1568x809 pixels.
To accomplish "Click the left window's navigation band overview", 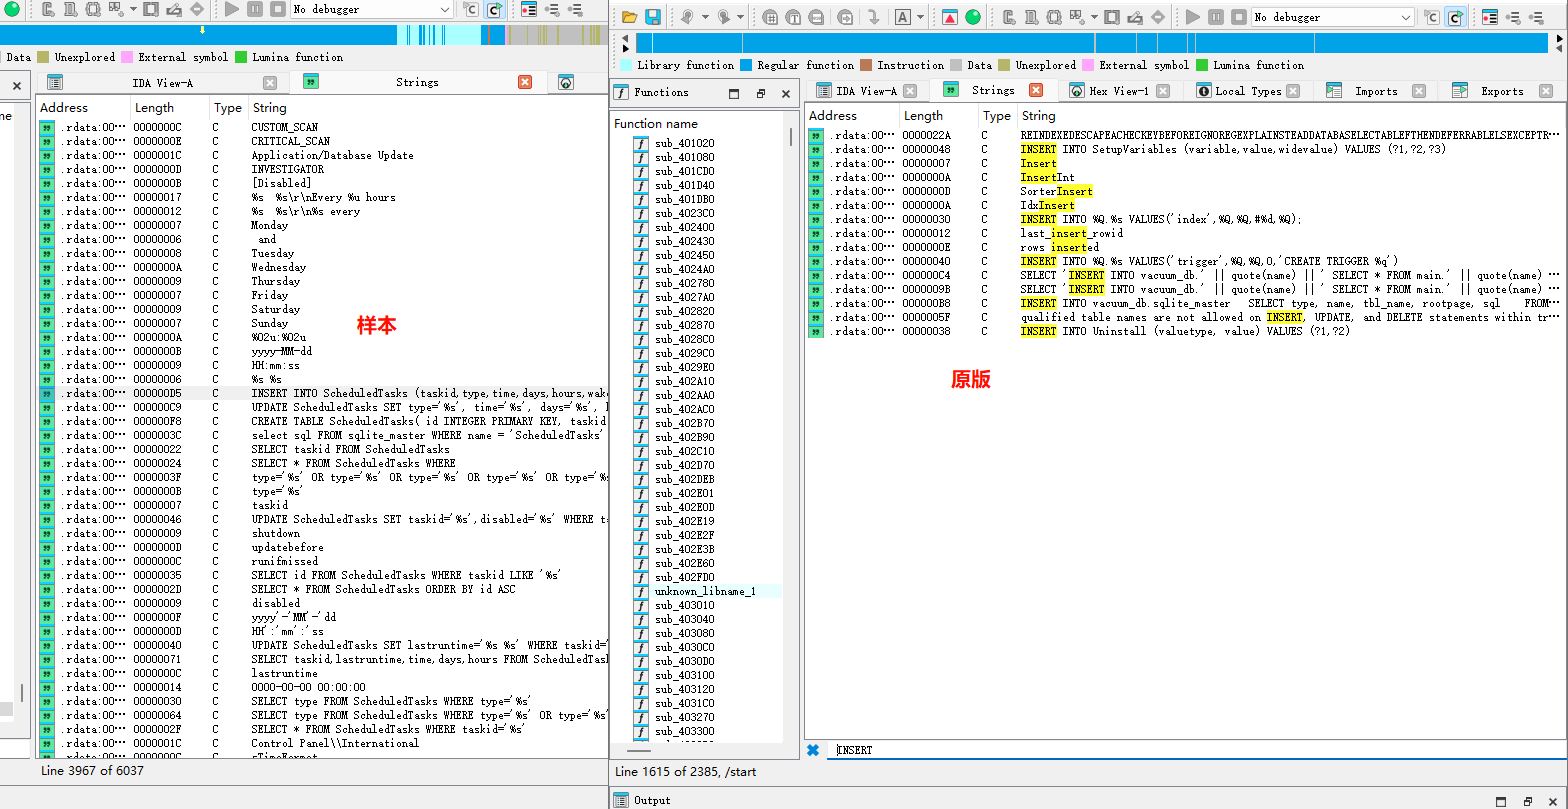I will [304, 36].
